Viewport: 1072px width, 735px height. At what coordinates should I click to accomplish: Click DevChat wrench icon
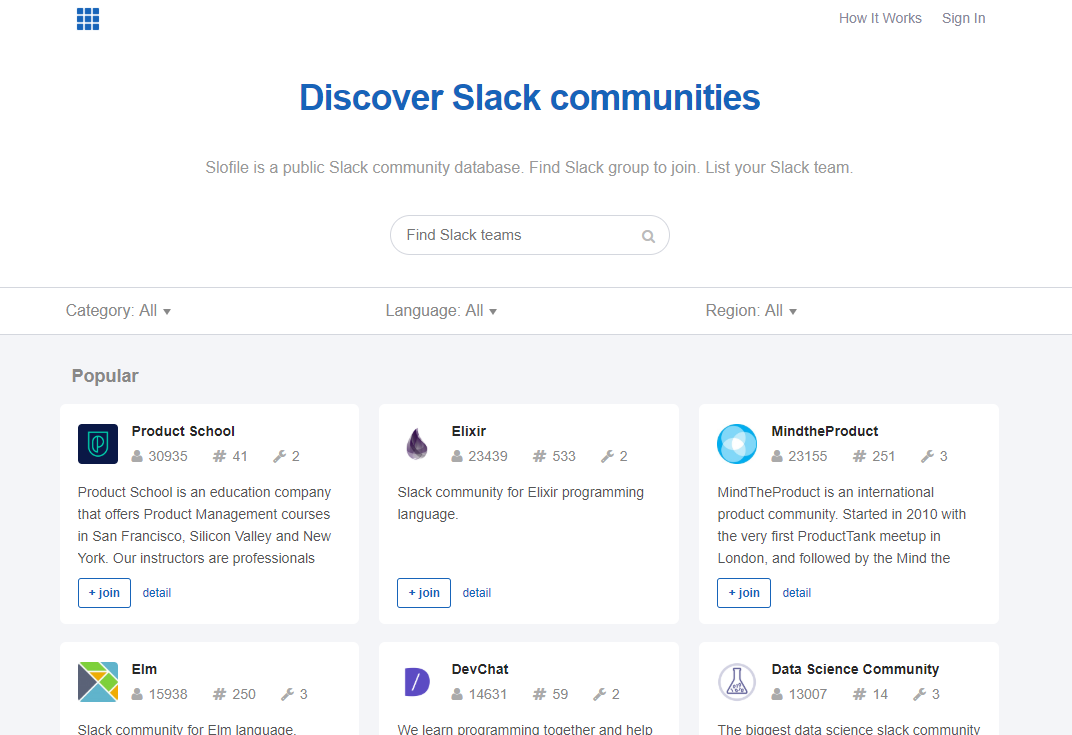[x=600, y=694]
